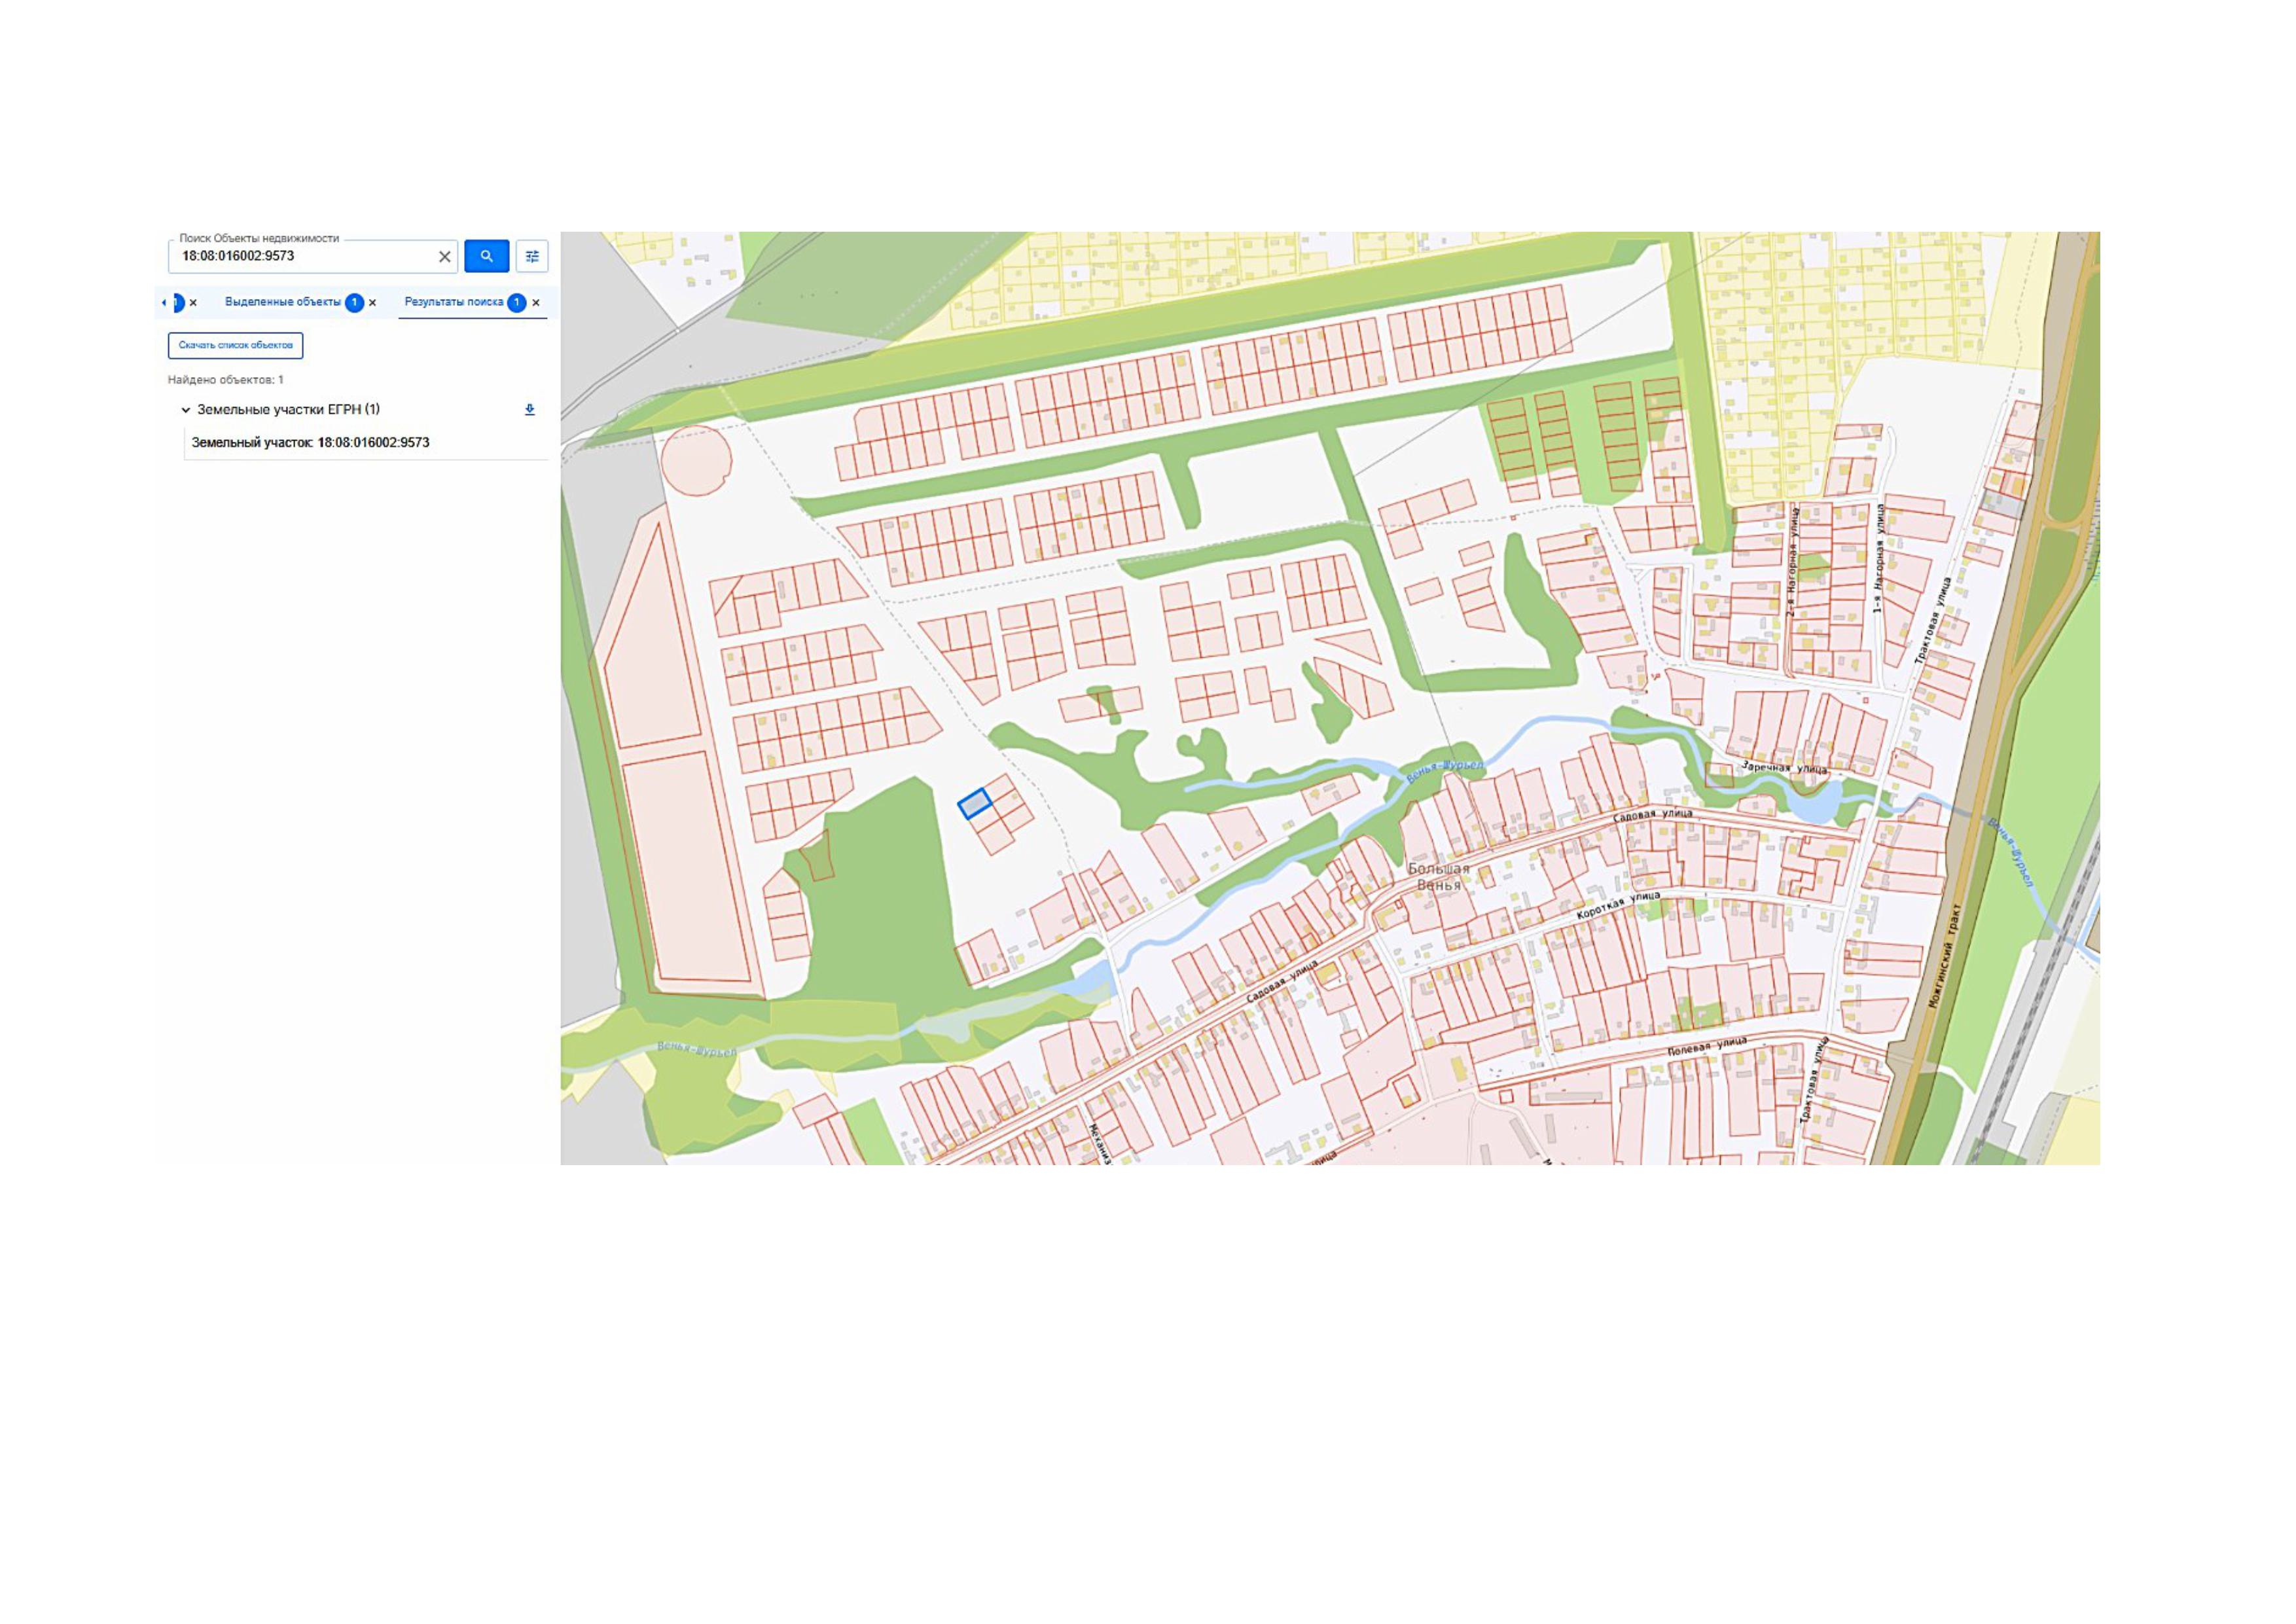This screenshot has height=1624, width=2296.
Task: Download Земельные участки ЕГРН group list
Action: click(530, 409)
